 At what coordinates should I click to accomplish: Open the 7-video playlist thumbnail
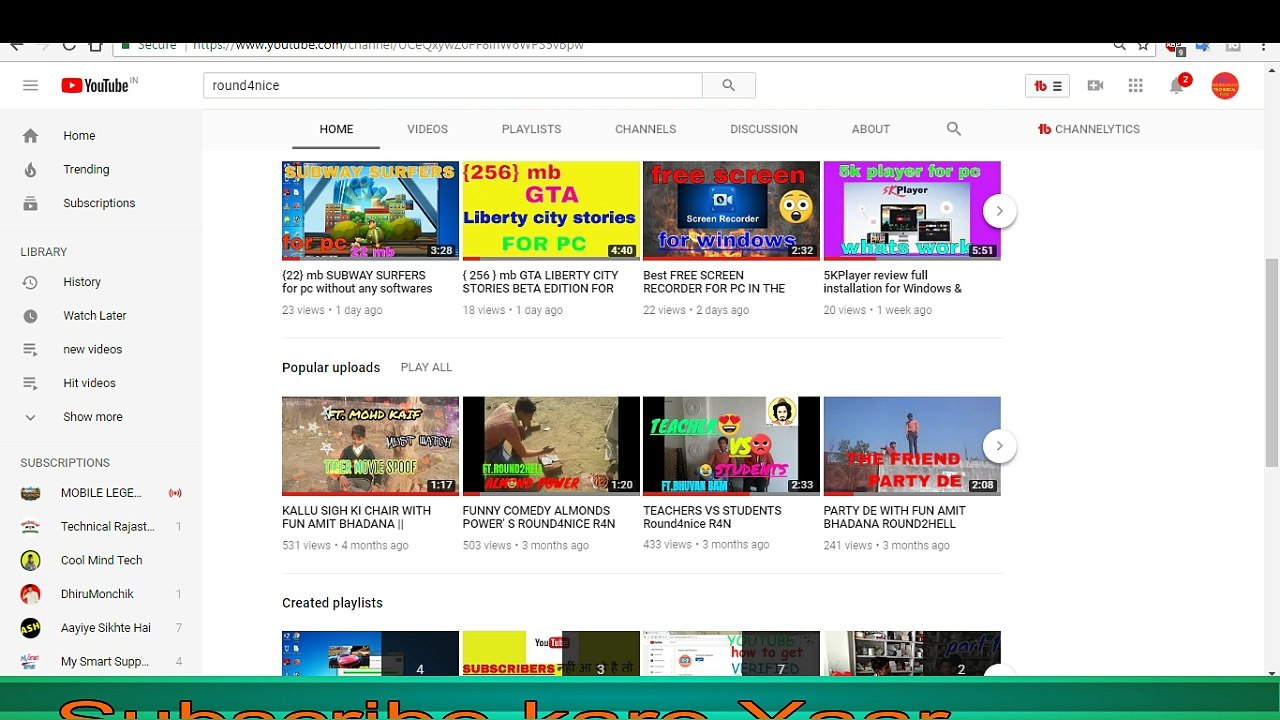click(x=731, y=654)
